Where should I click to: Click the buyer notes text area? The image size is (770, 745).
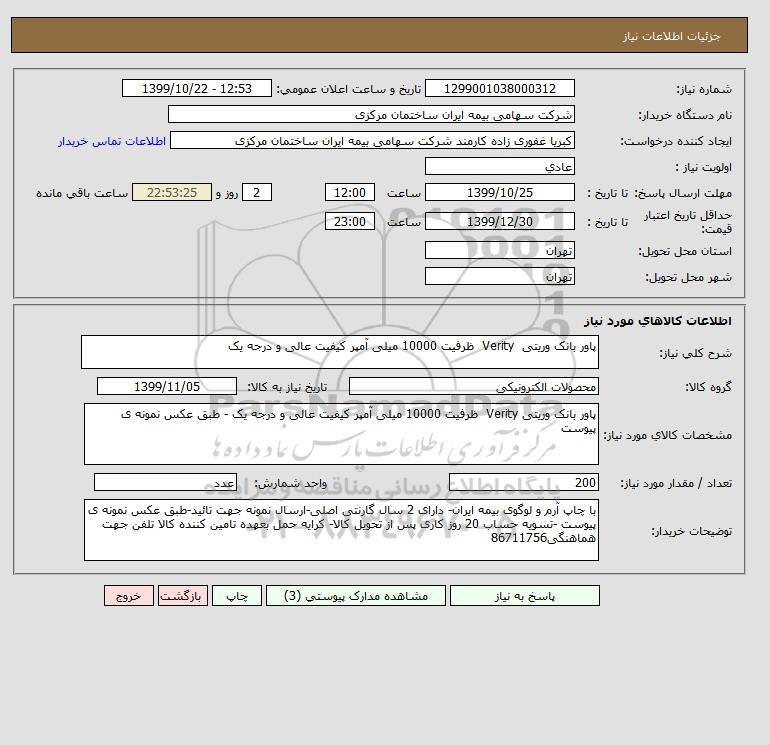341,530
